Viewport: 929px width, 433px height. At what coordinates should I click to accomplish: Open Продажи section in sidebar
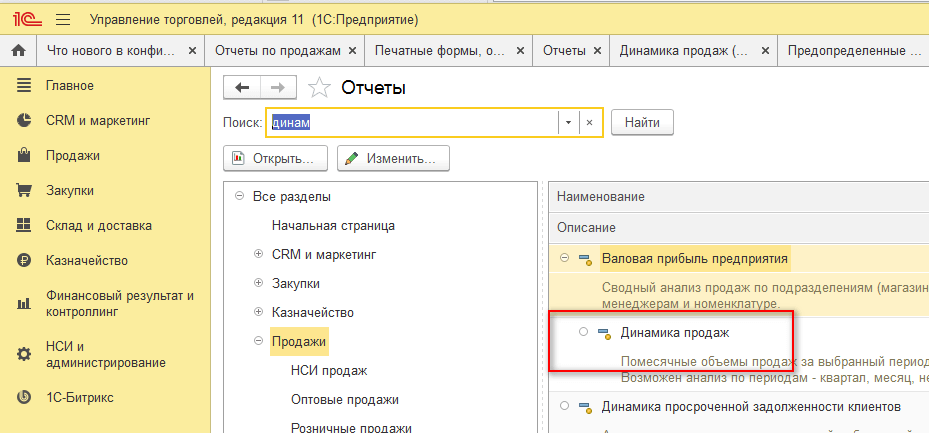[x=72, y=155]
